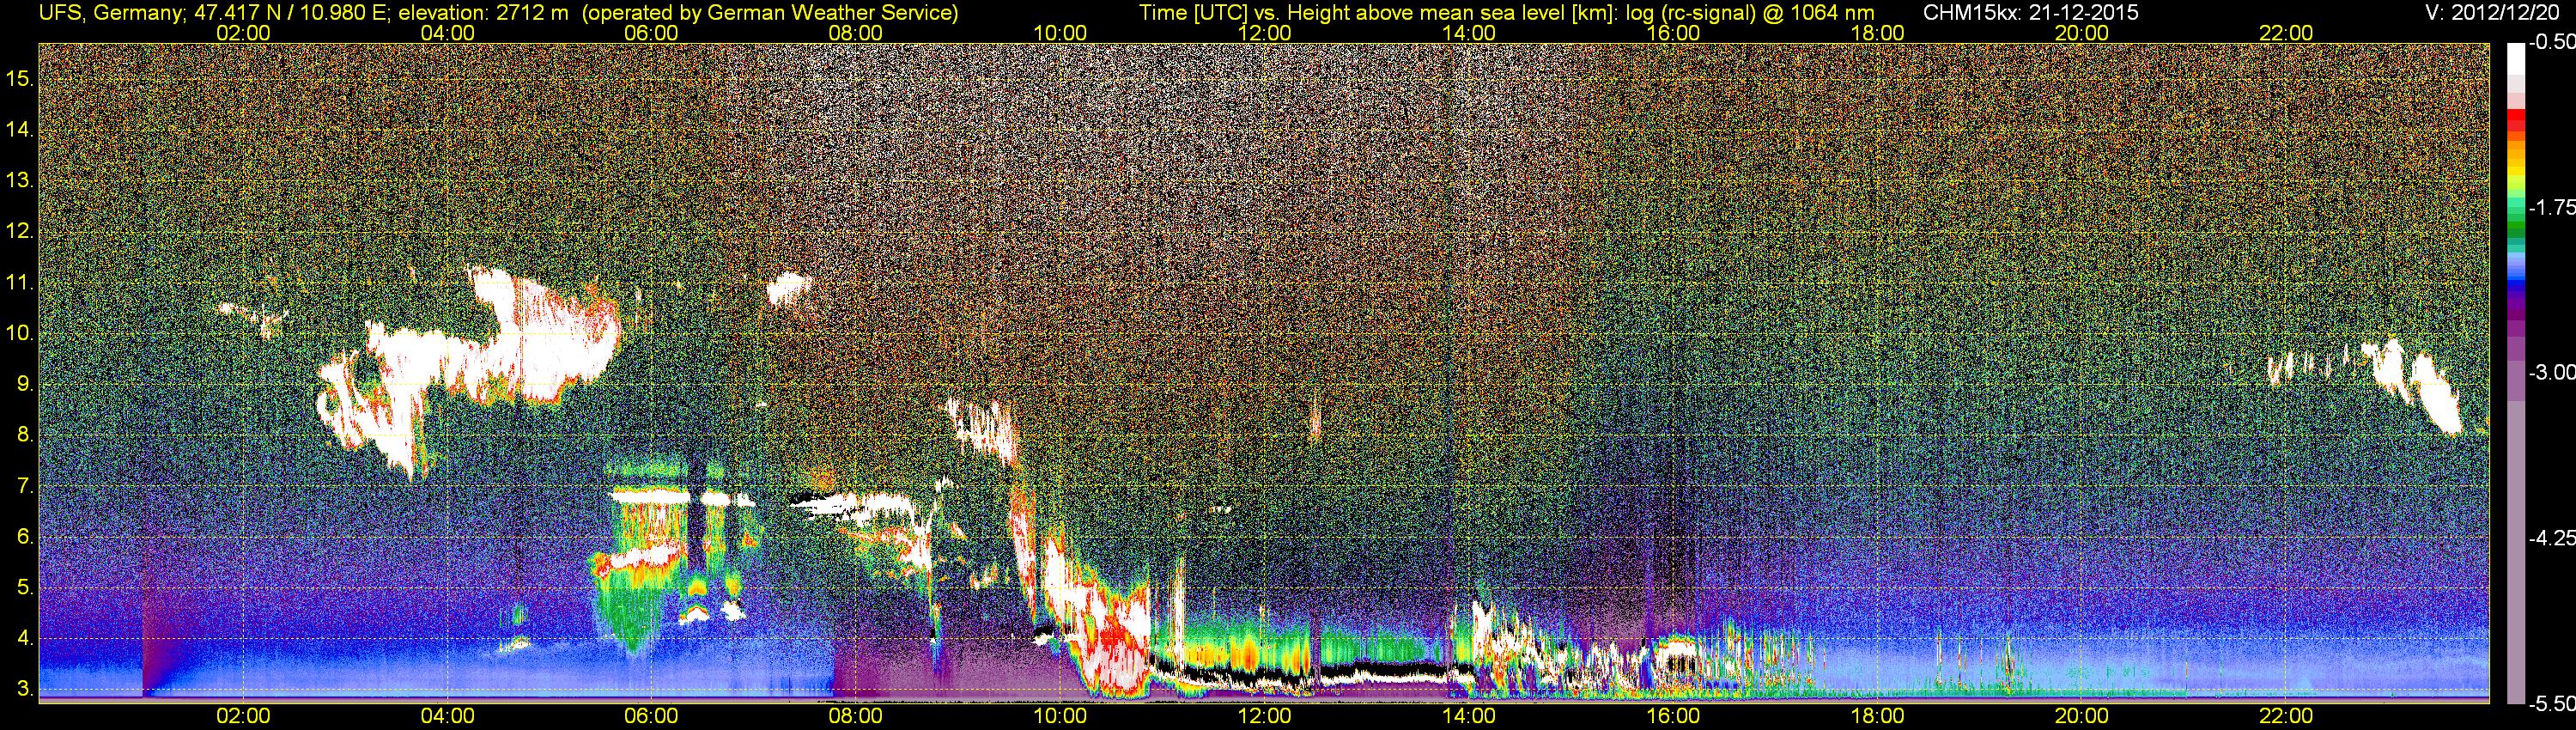
Task: Click the '6.' height axis label
Action: pyautogui.click(x=26, y=537)
